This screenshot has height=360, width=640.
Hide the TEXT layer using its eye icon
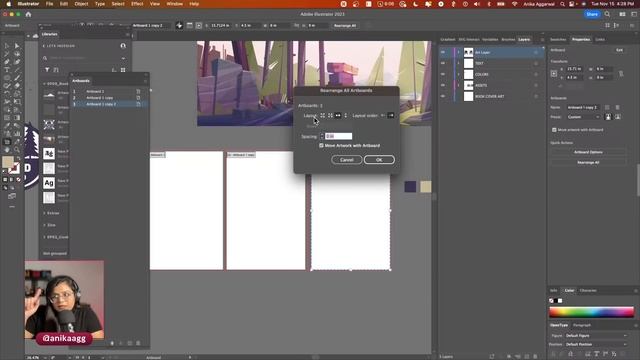(443, 63)
